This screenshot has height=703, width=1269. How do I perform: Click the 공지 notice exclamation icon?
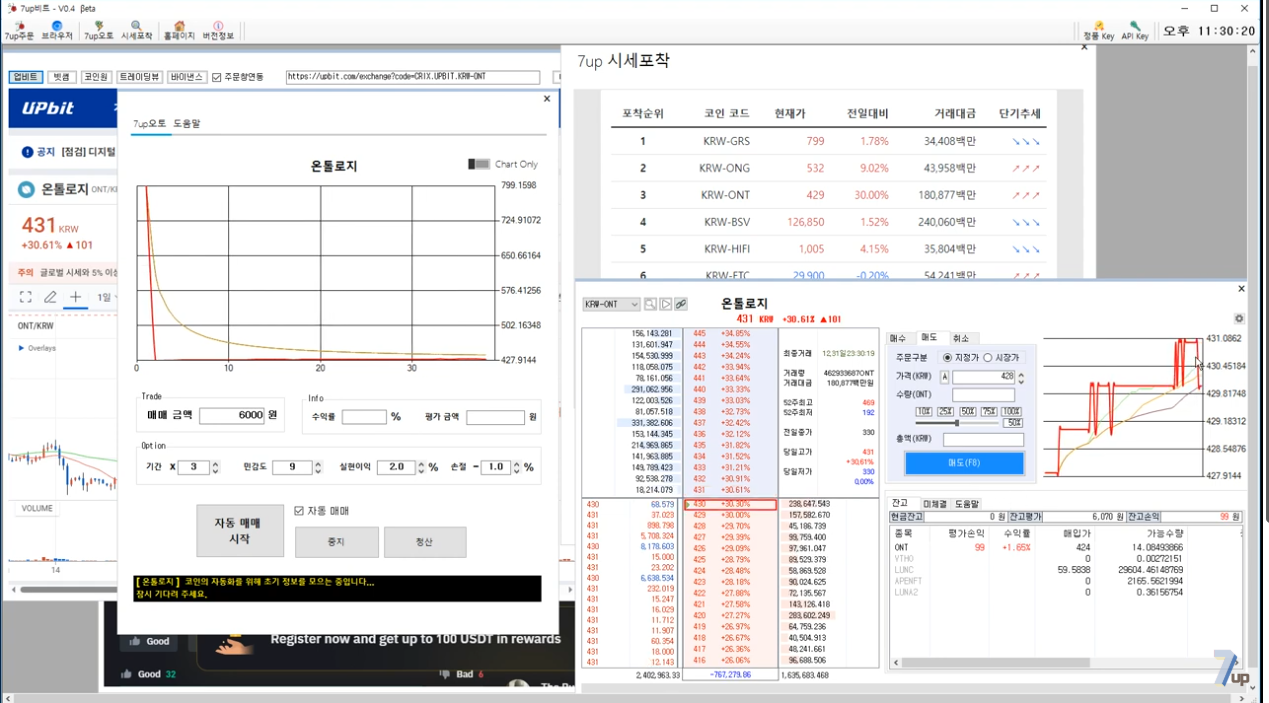click(27, 152)
